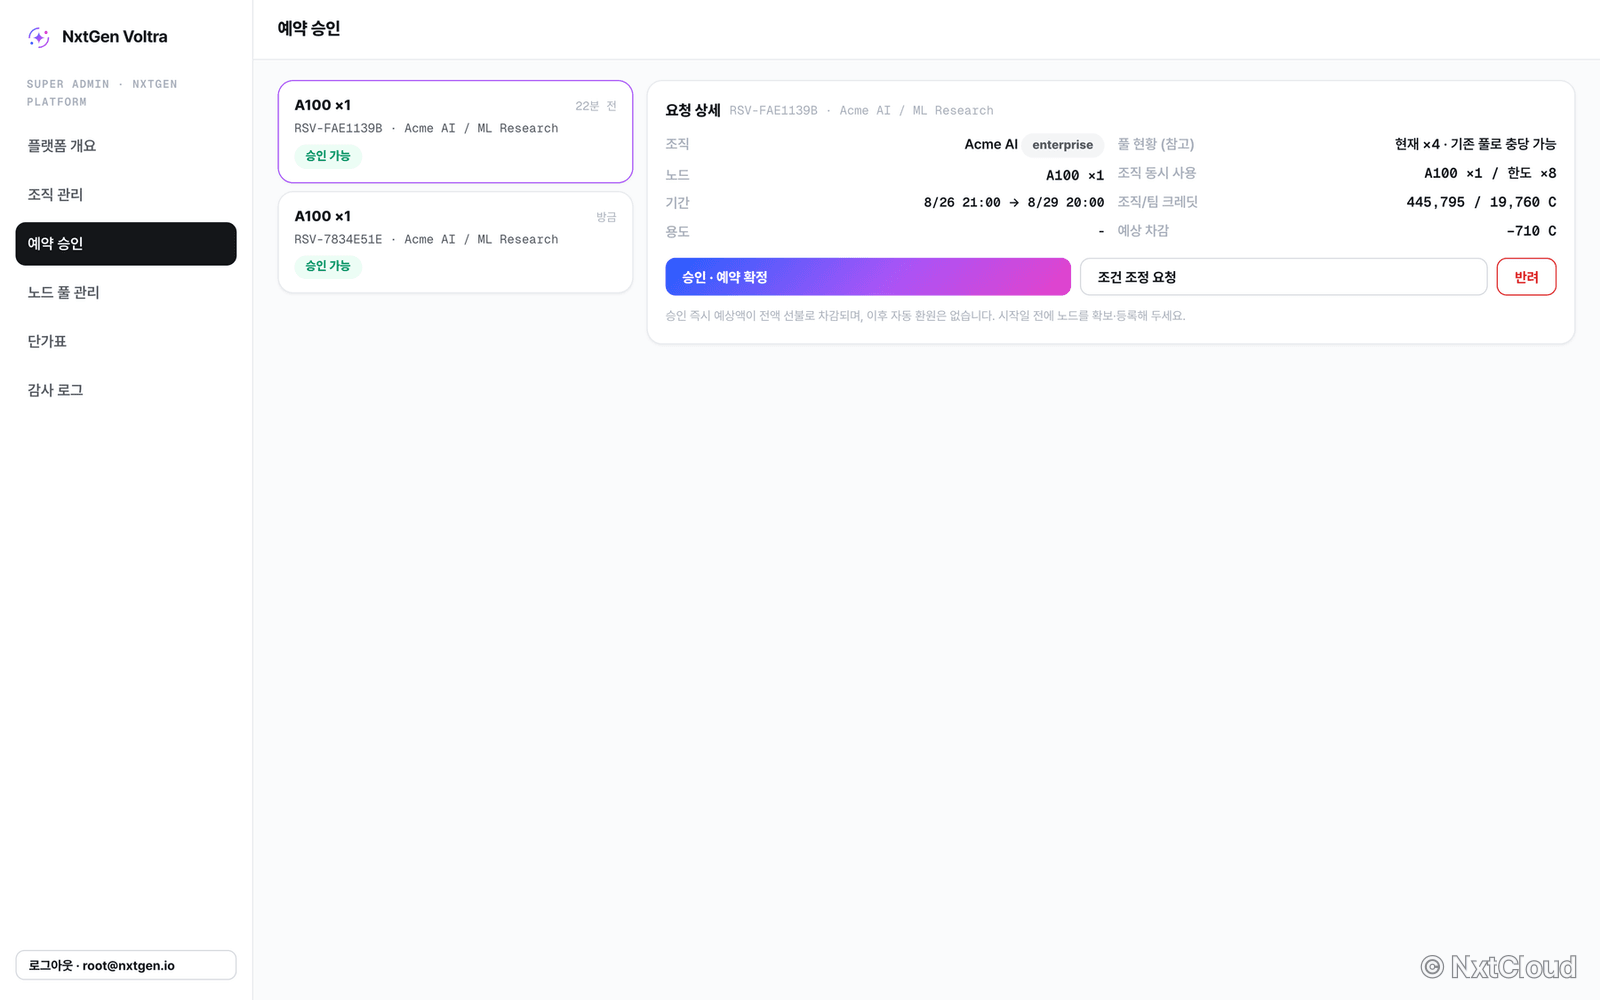Reject the request with 반려 button

(x=1526, y=277)
